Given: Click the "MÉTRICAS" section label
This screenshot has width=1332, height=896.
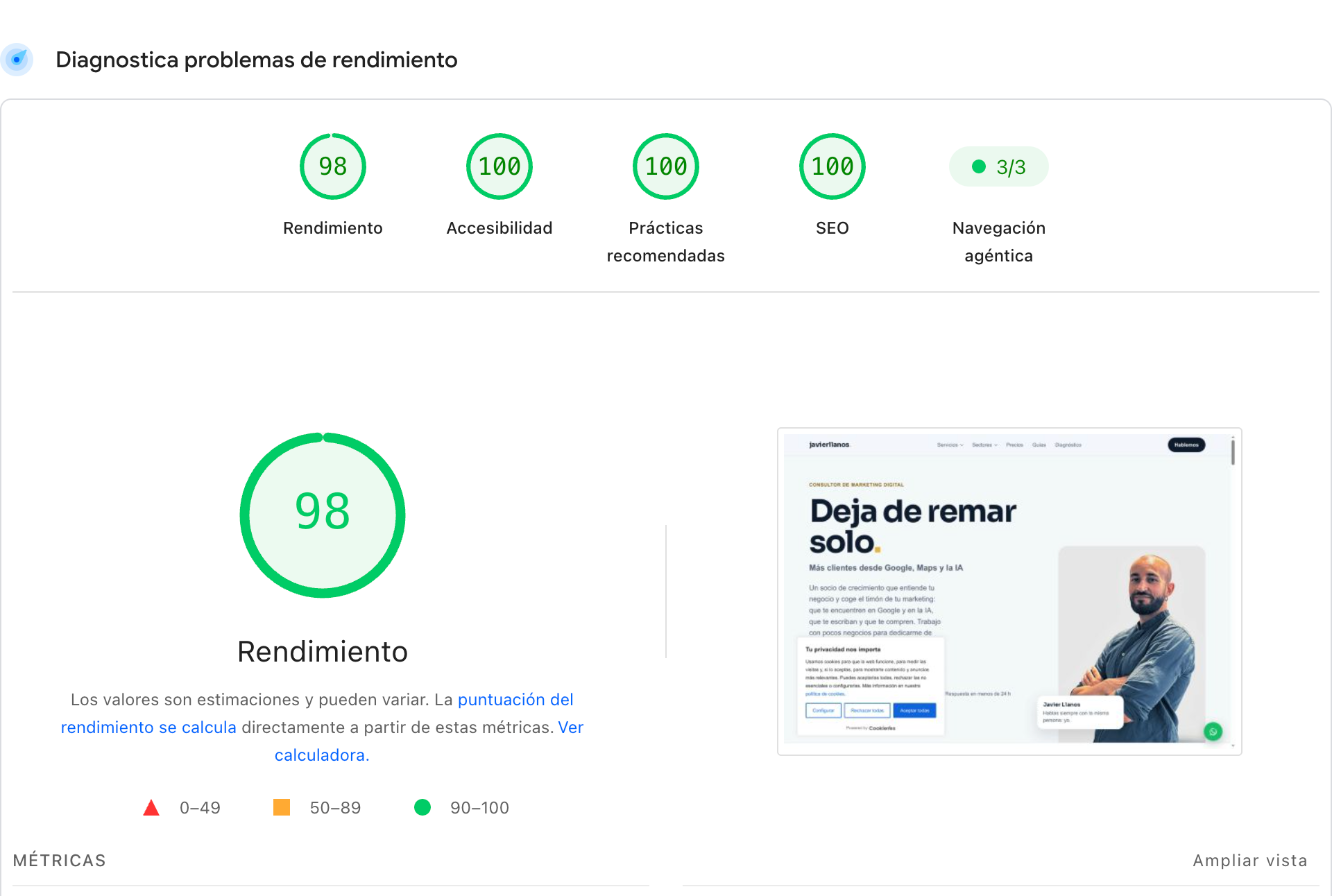Looking at the screenshot, I should point(59,860).
